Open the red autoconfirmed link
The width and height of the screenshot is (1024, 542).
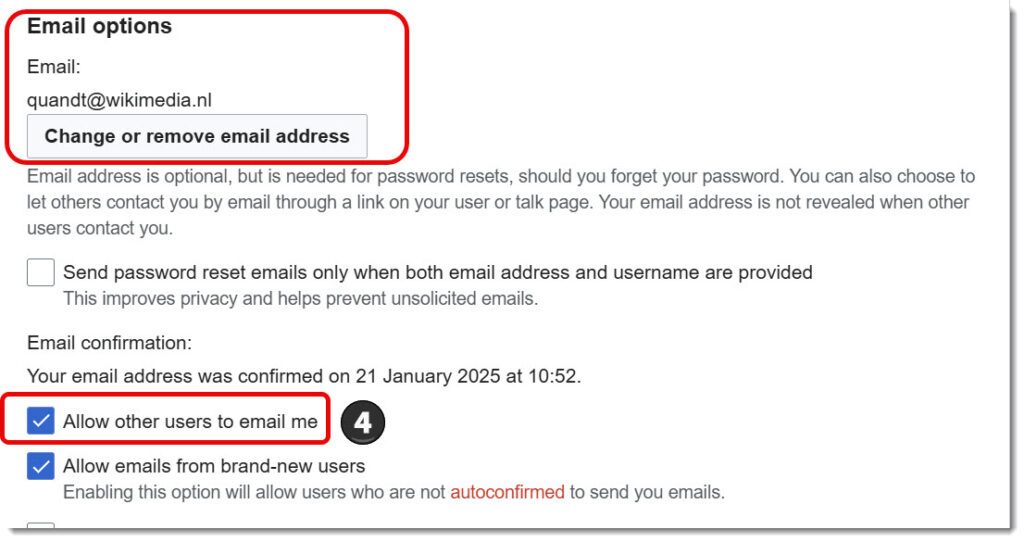pyautogui.click(x=507, y=492)
